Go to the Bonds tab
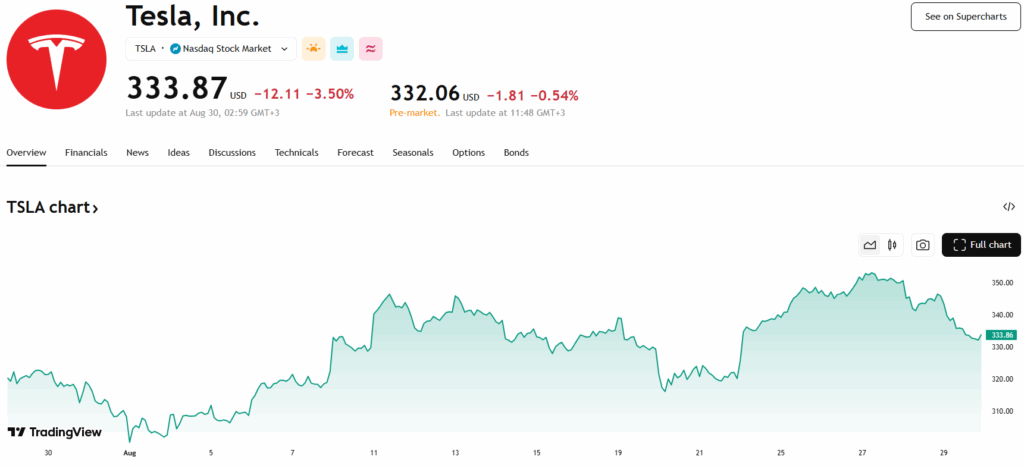The height and width of the screenshot is (469, 1024). (516, 153)
